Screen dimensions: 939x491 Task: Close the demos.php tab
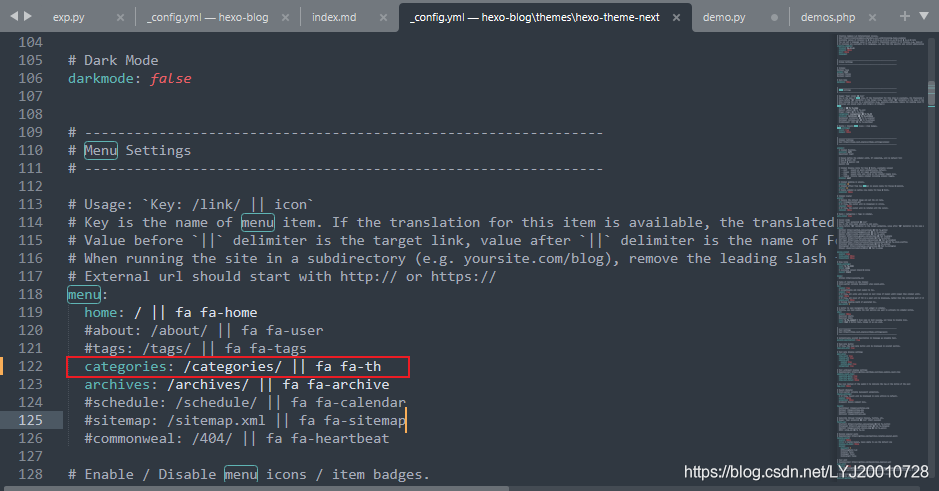(873, 17)
